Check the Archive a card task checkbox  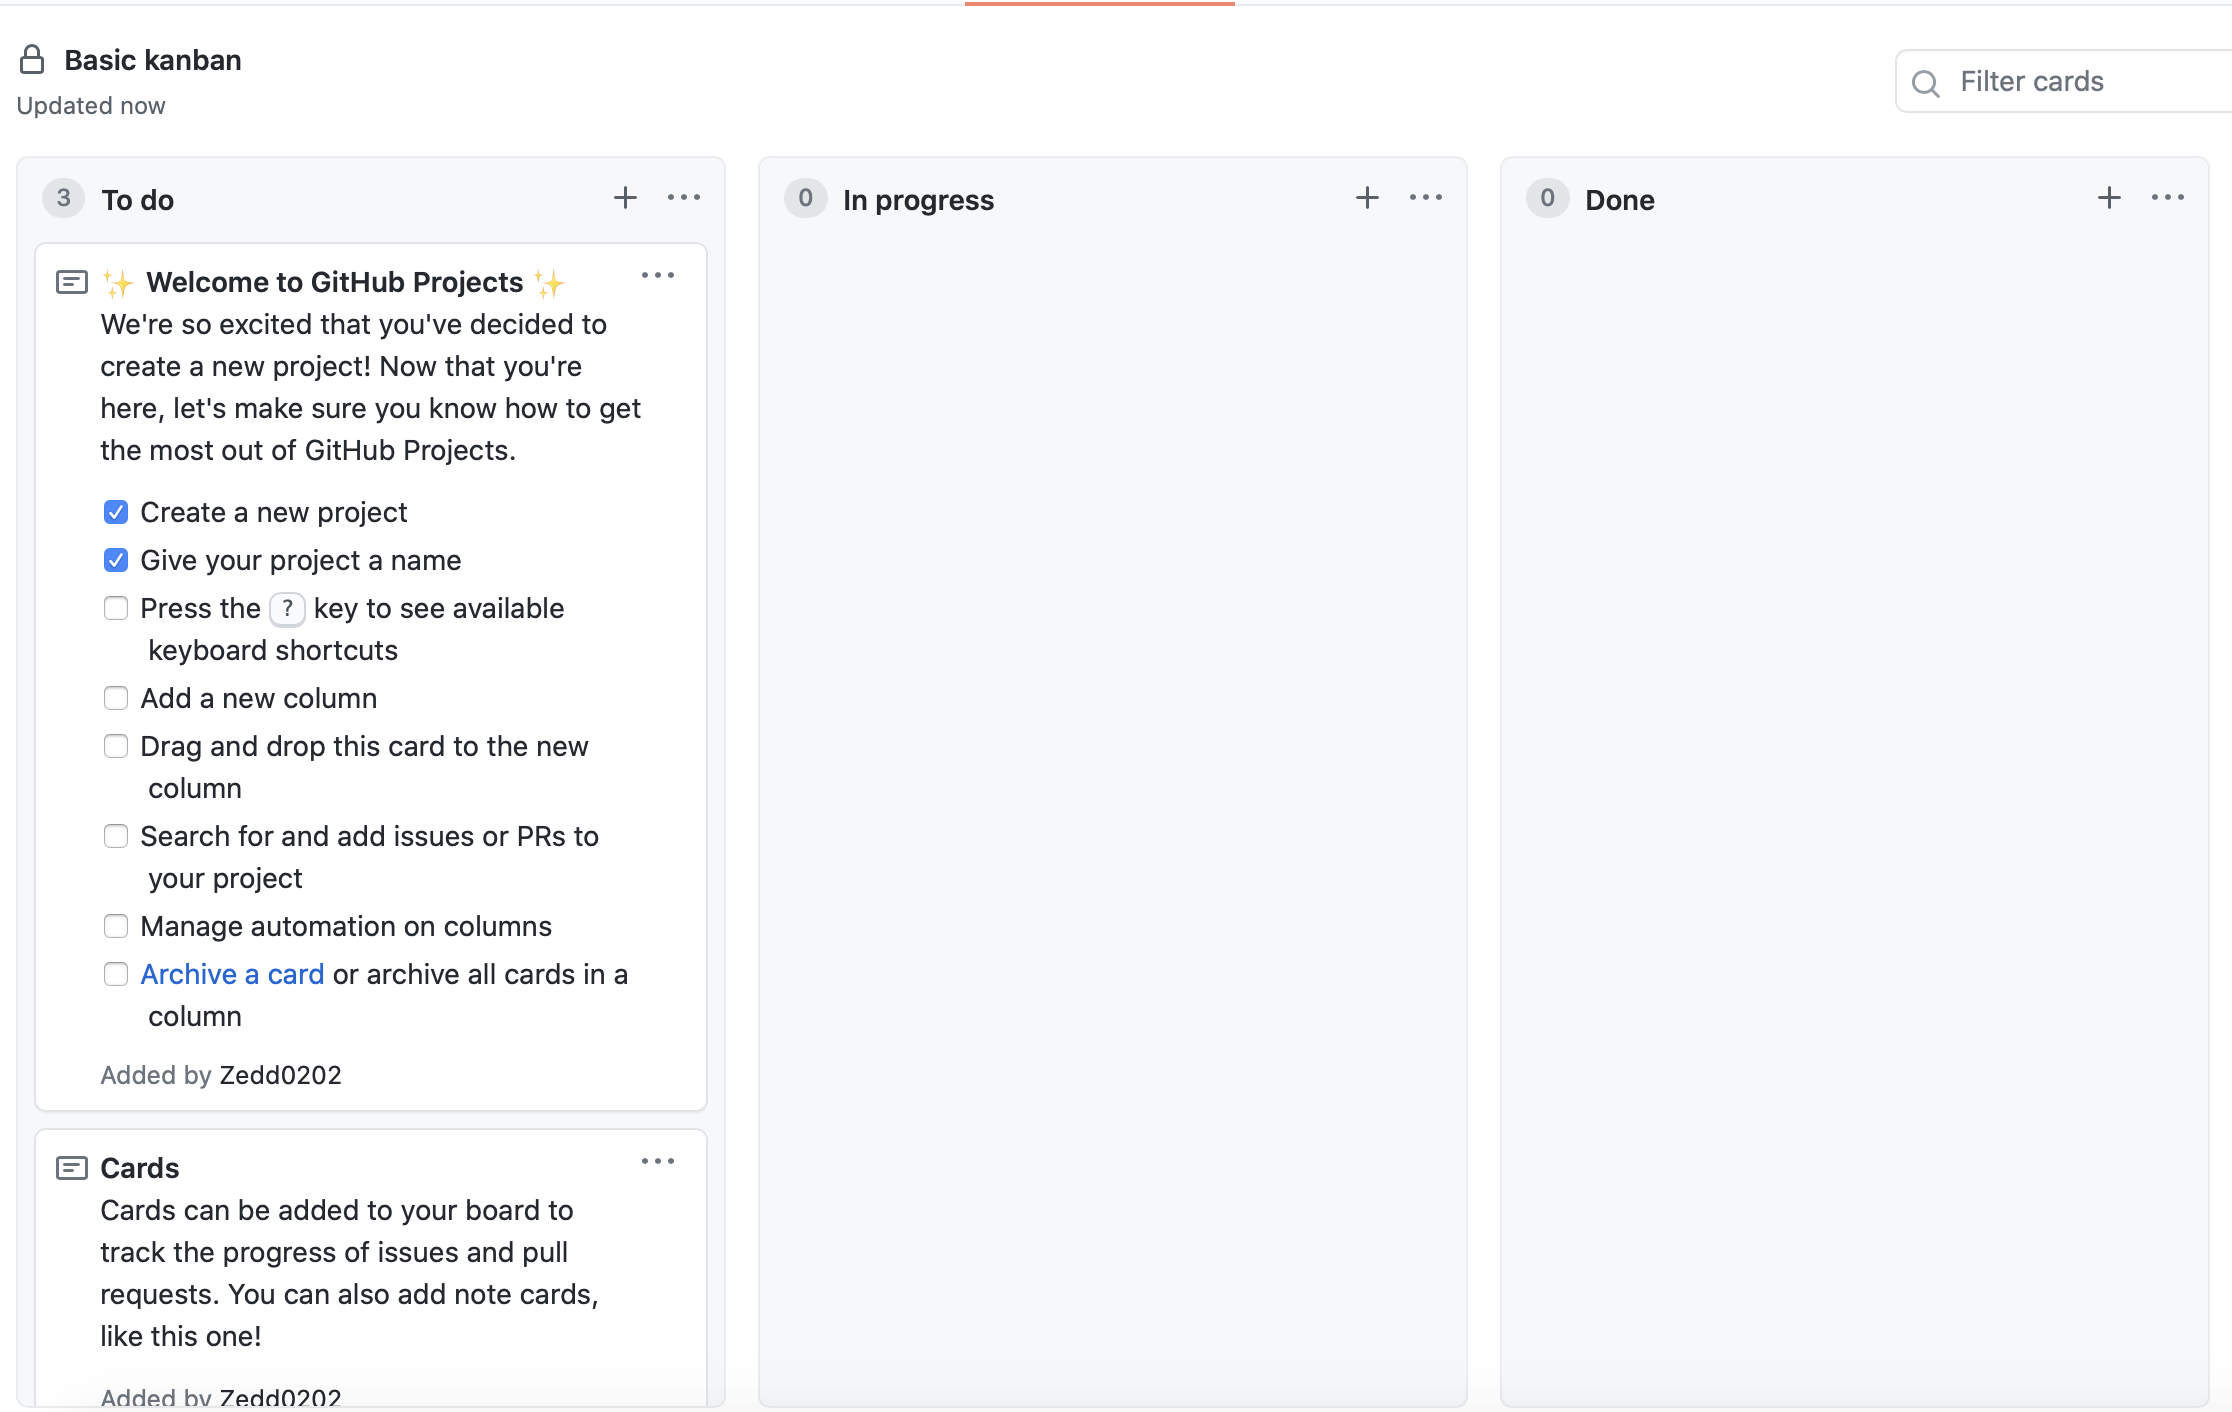tap(116, 974)
